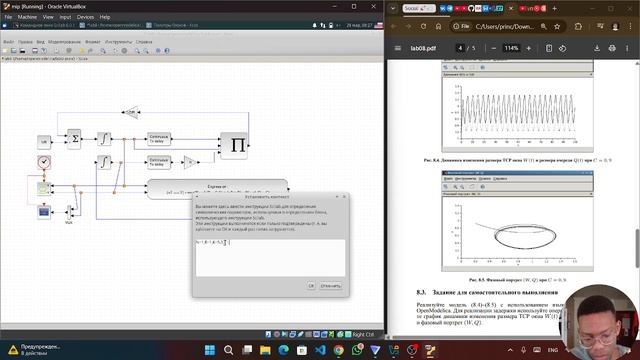Open Xcos Справка menu
Screen dimensions: 640x360
144,42
